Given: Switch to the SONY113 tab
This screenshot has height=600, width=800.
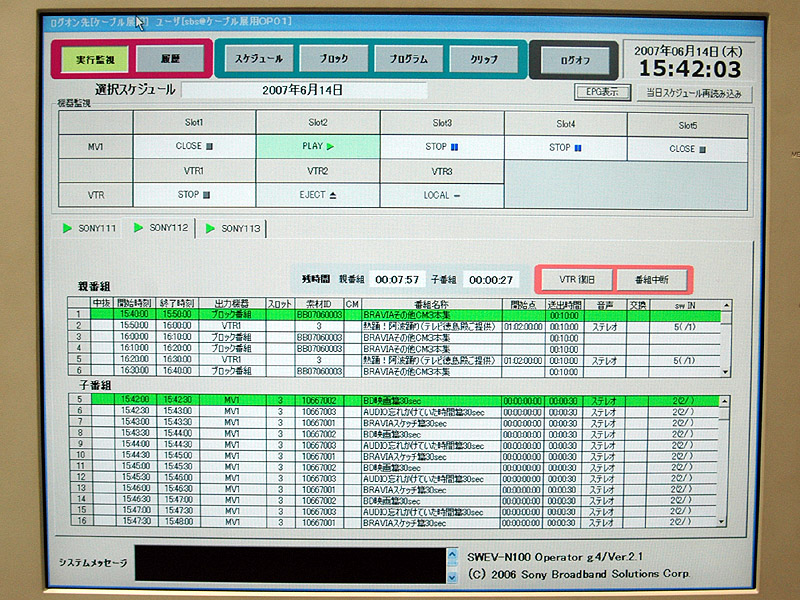Looking at the screenshot, I should pos(233,229).
